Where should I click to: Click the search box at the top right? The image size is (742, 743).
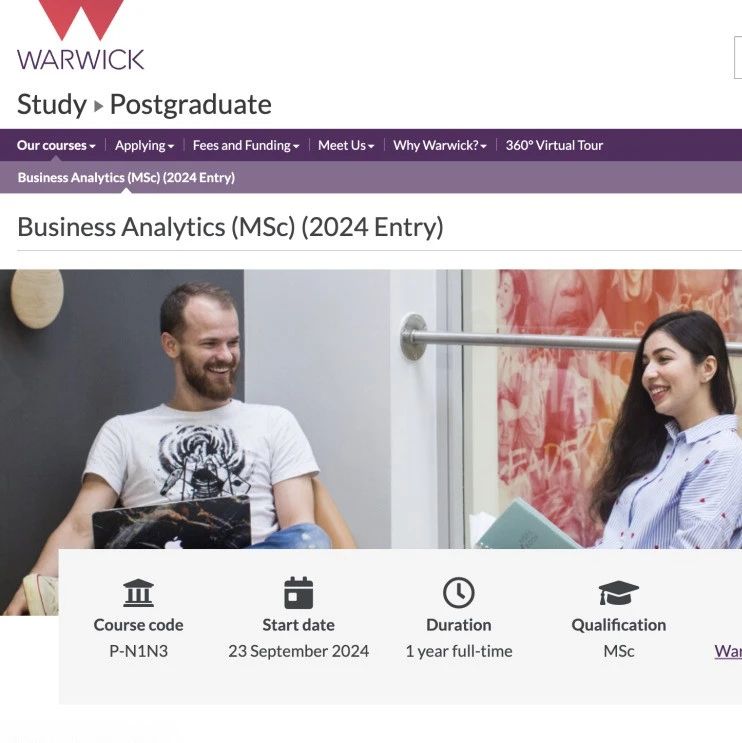[738, 57]
